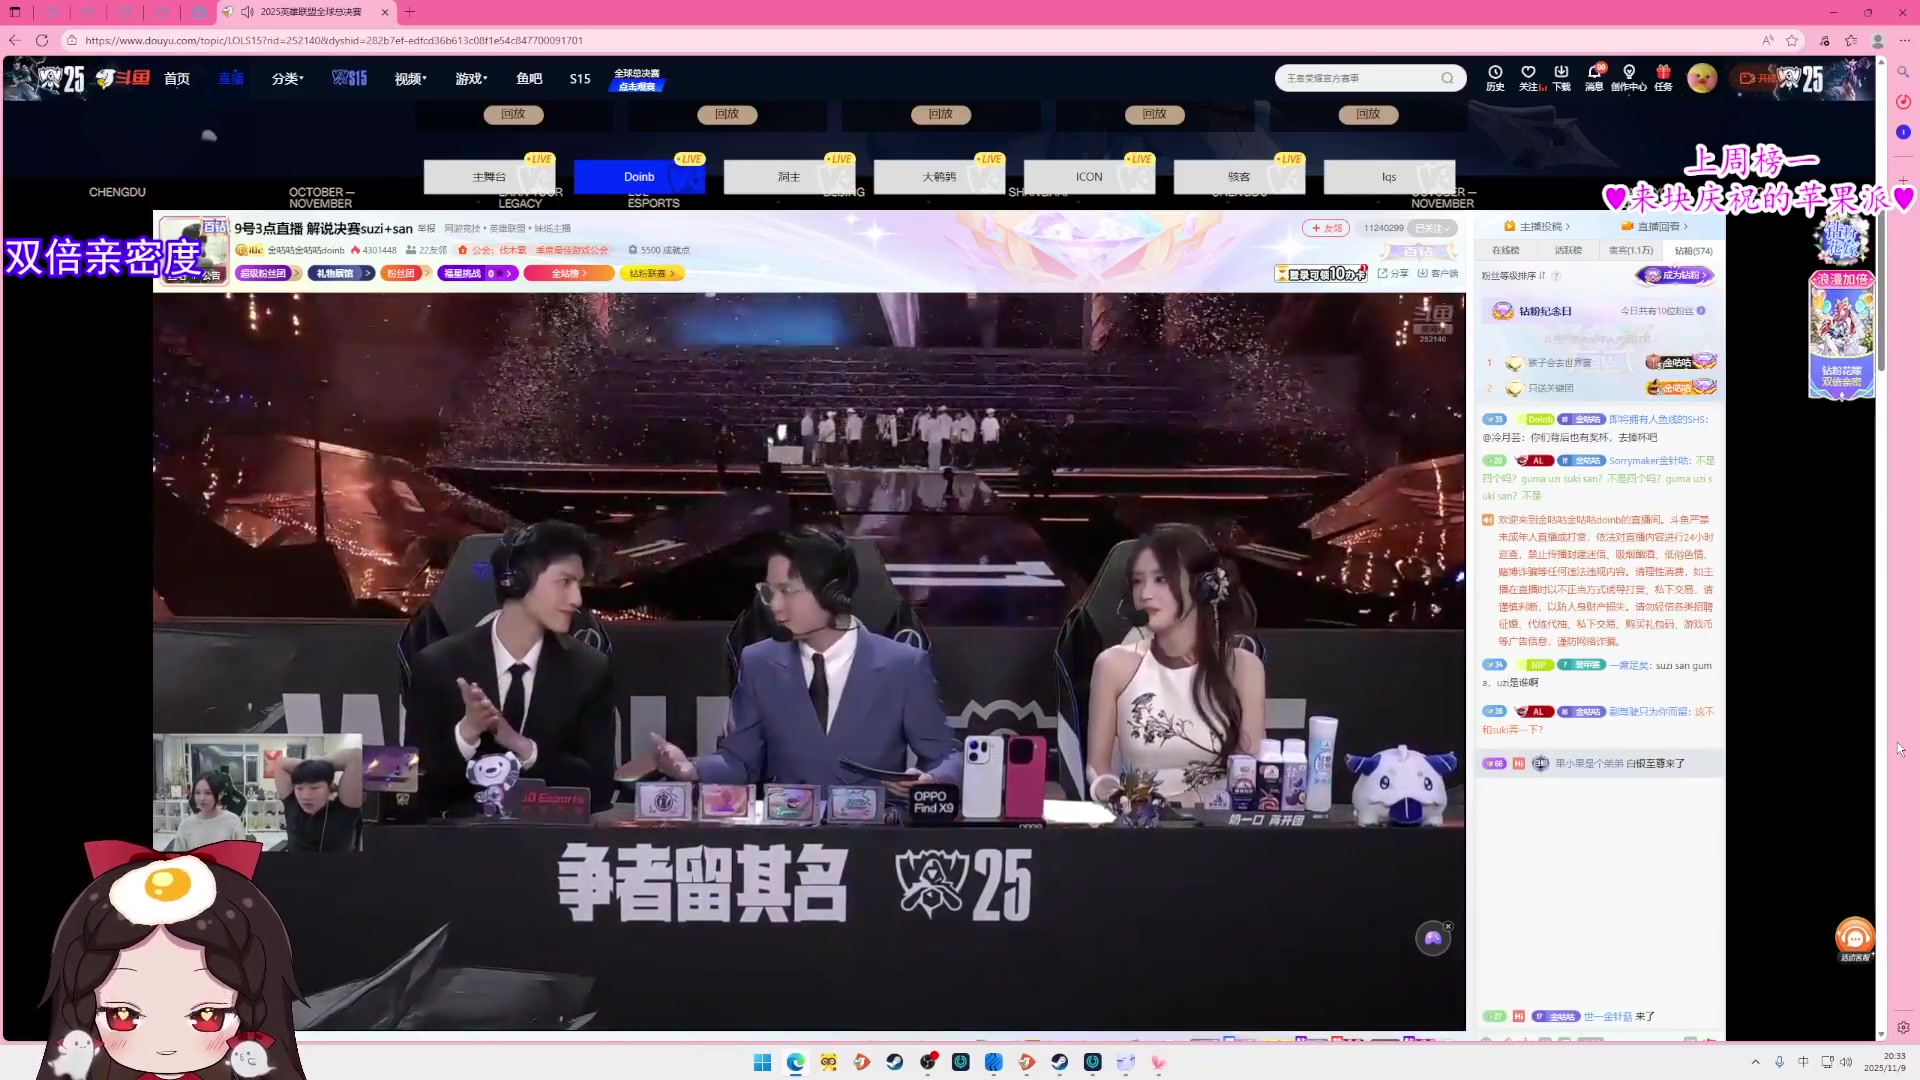Open the 消息 notifications bell icon
This screenshot has width=1920, height=1080.
coord(1596,77)
